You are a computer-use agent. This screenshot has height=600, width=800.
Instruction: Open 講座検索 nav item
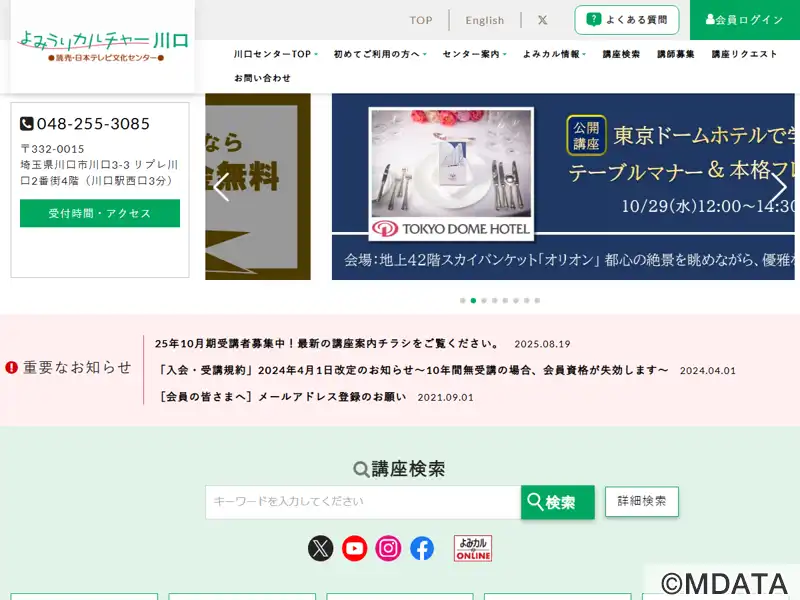pyautogui.click(x=621, y=54)
